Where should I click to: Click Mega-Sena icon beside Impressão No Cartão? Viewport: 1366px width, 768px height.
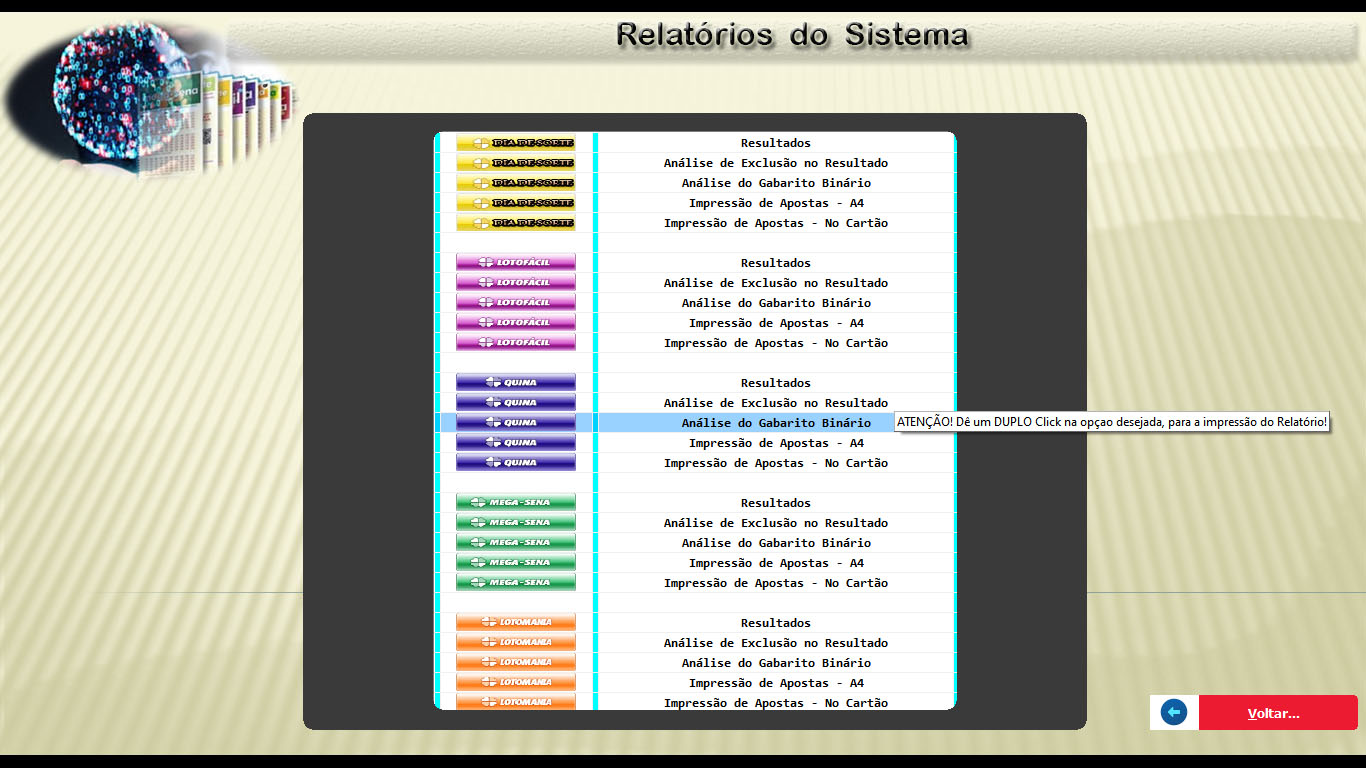pyautogui.click(x=516, y=583)
